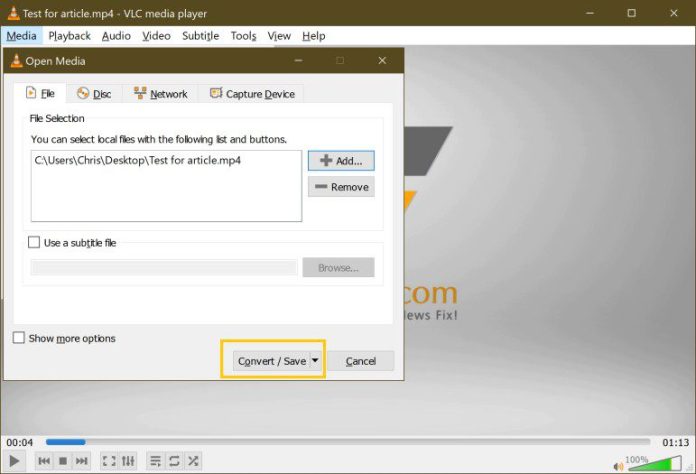696x474 pixels.
Task: Click VLC cone icon in main title bar
Action: coord(14,13)
